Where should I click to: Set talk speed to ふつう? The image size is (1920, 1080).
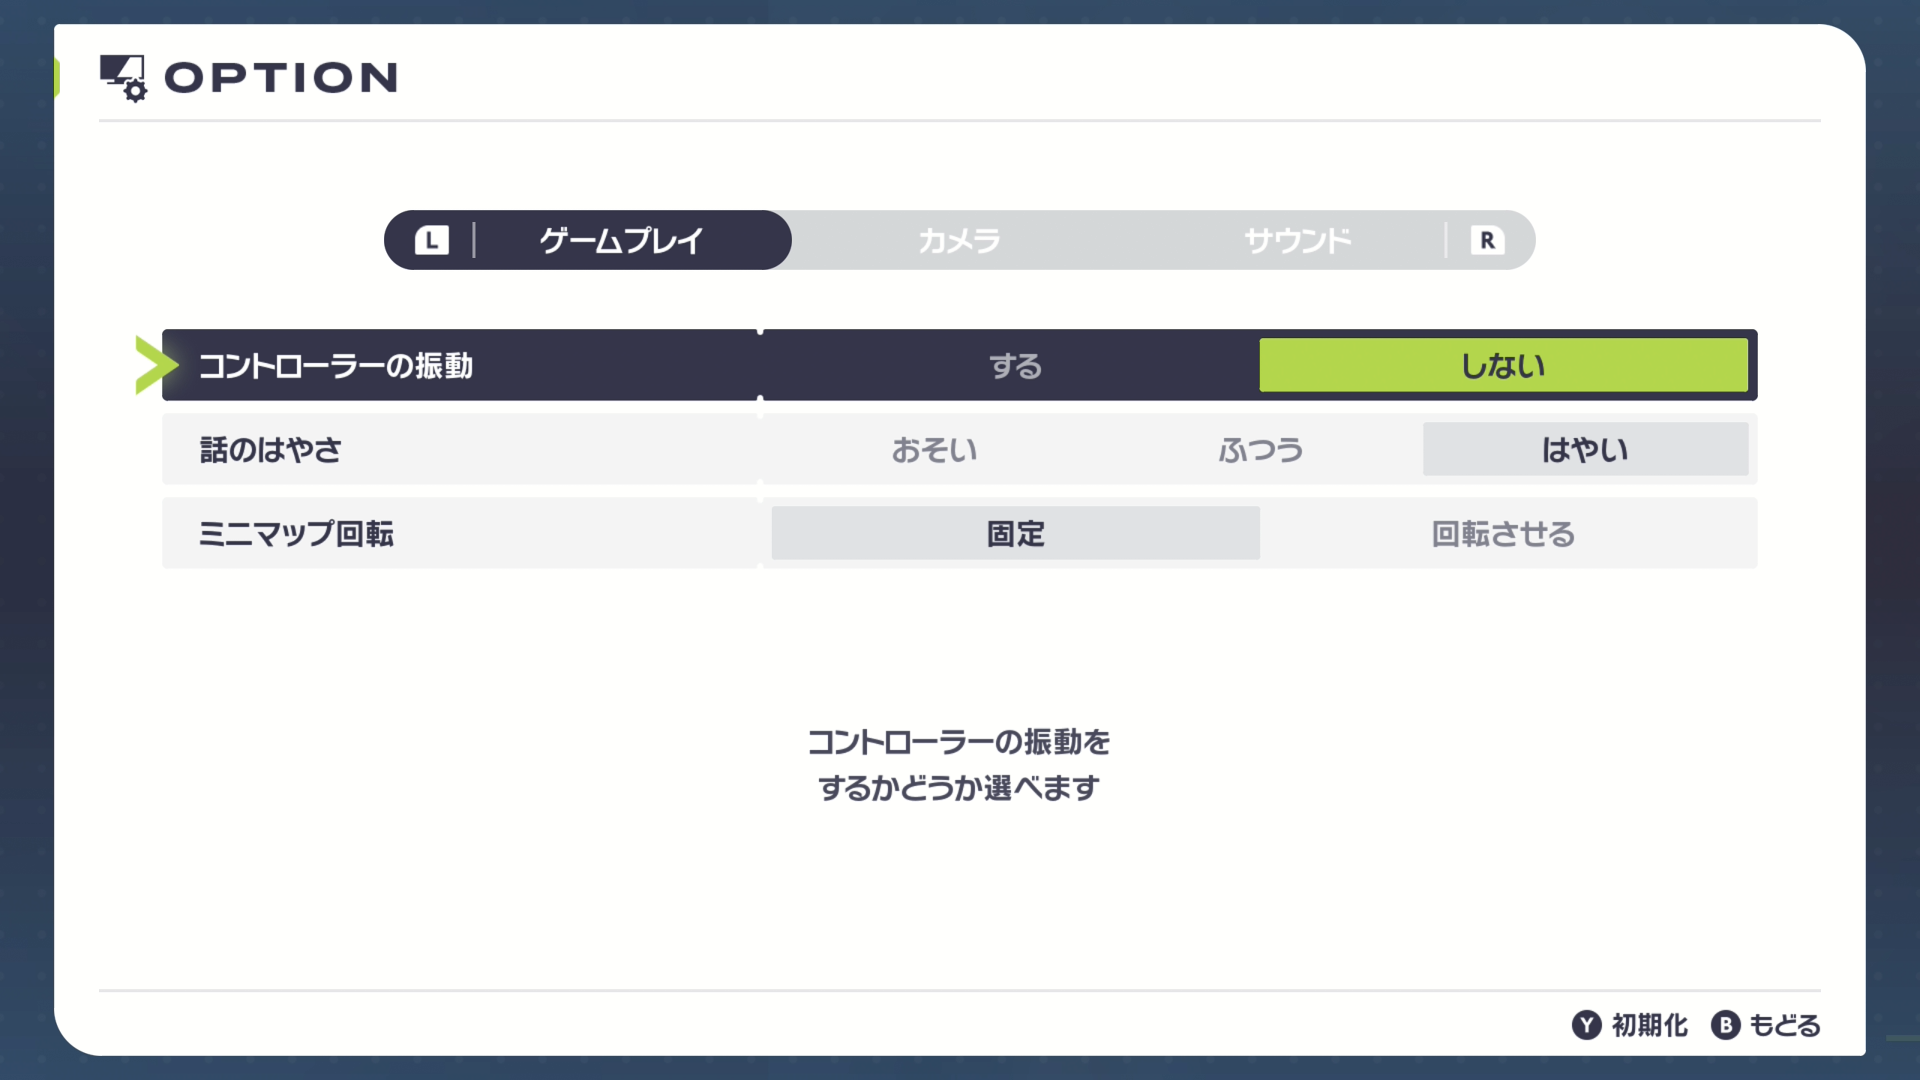(x=1260, y=450)
